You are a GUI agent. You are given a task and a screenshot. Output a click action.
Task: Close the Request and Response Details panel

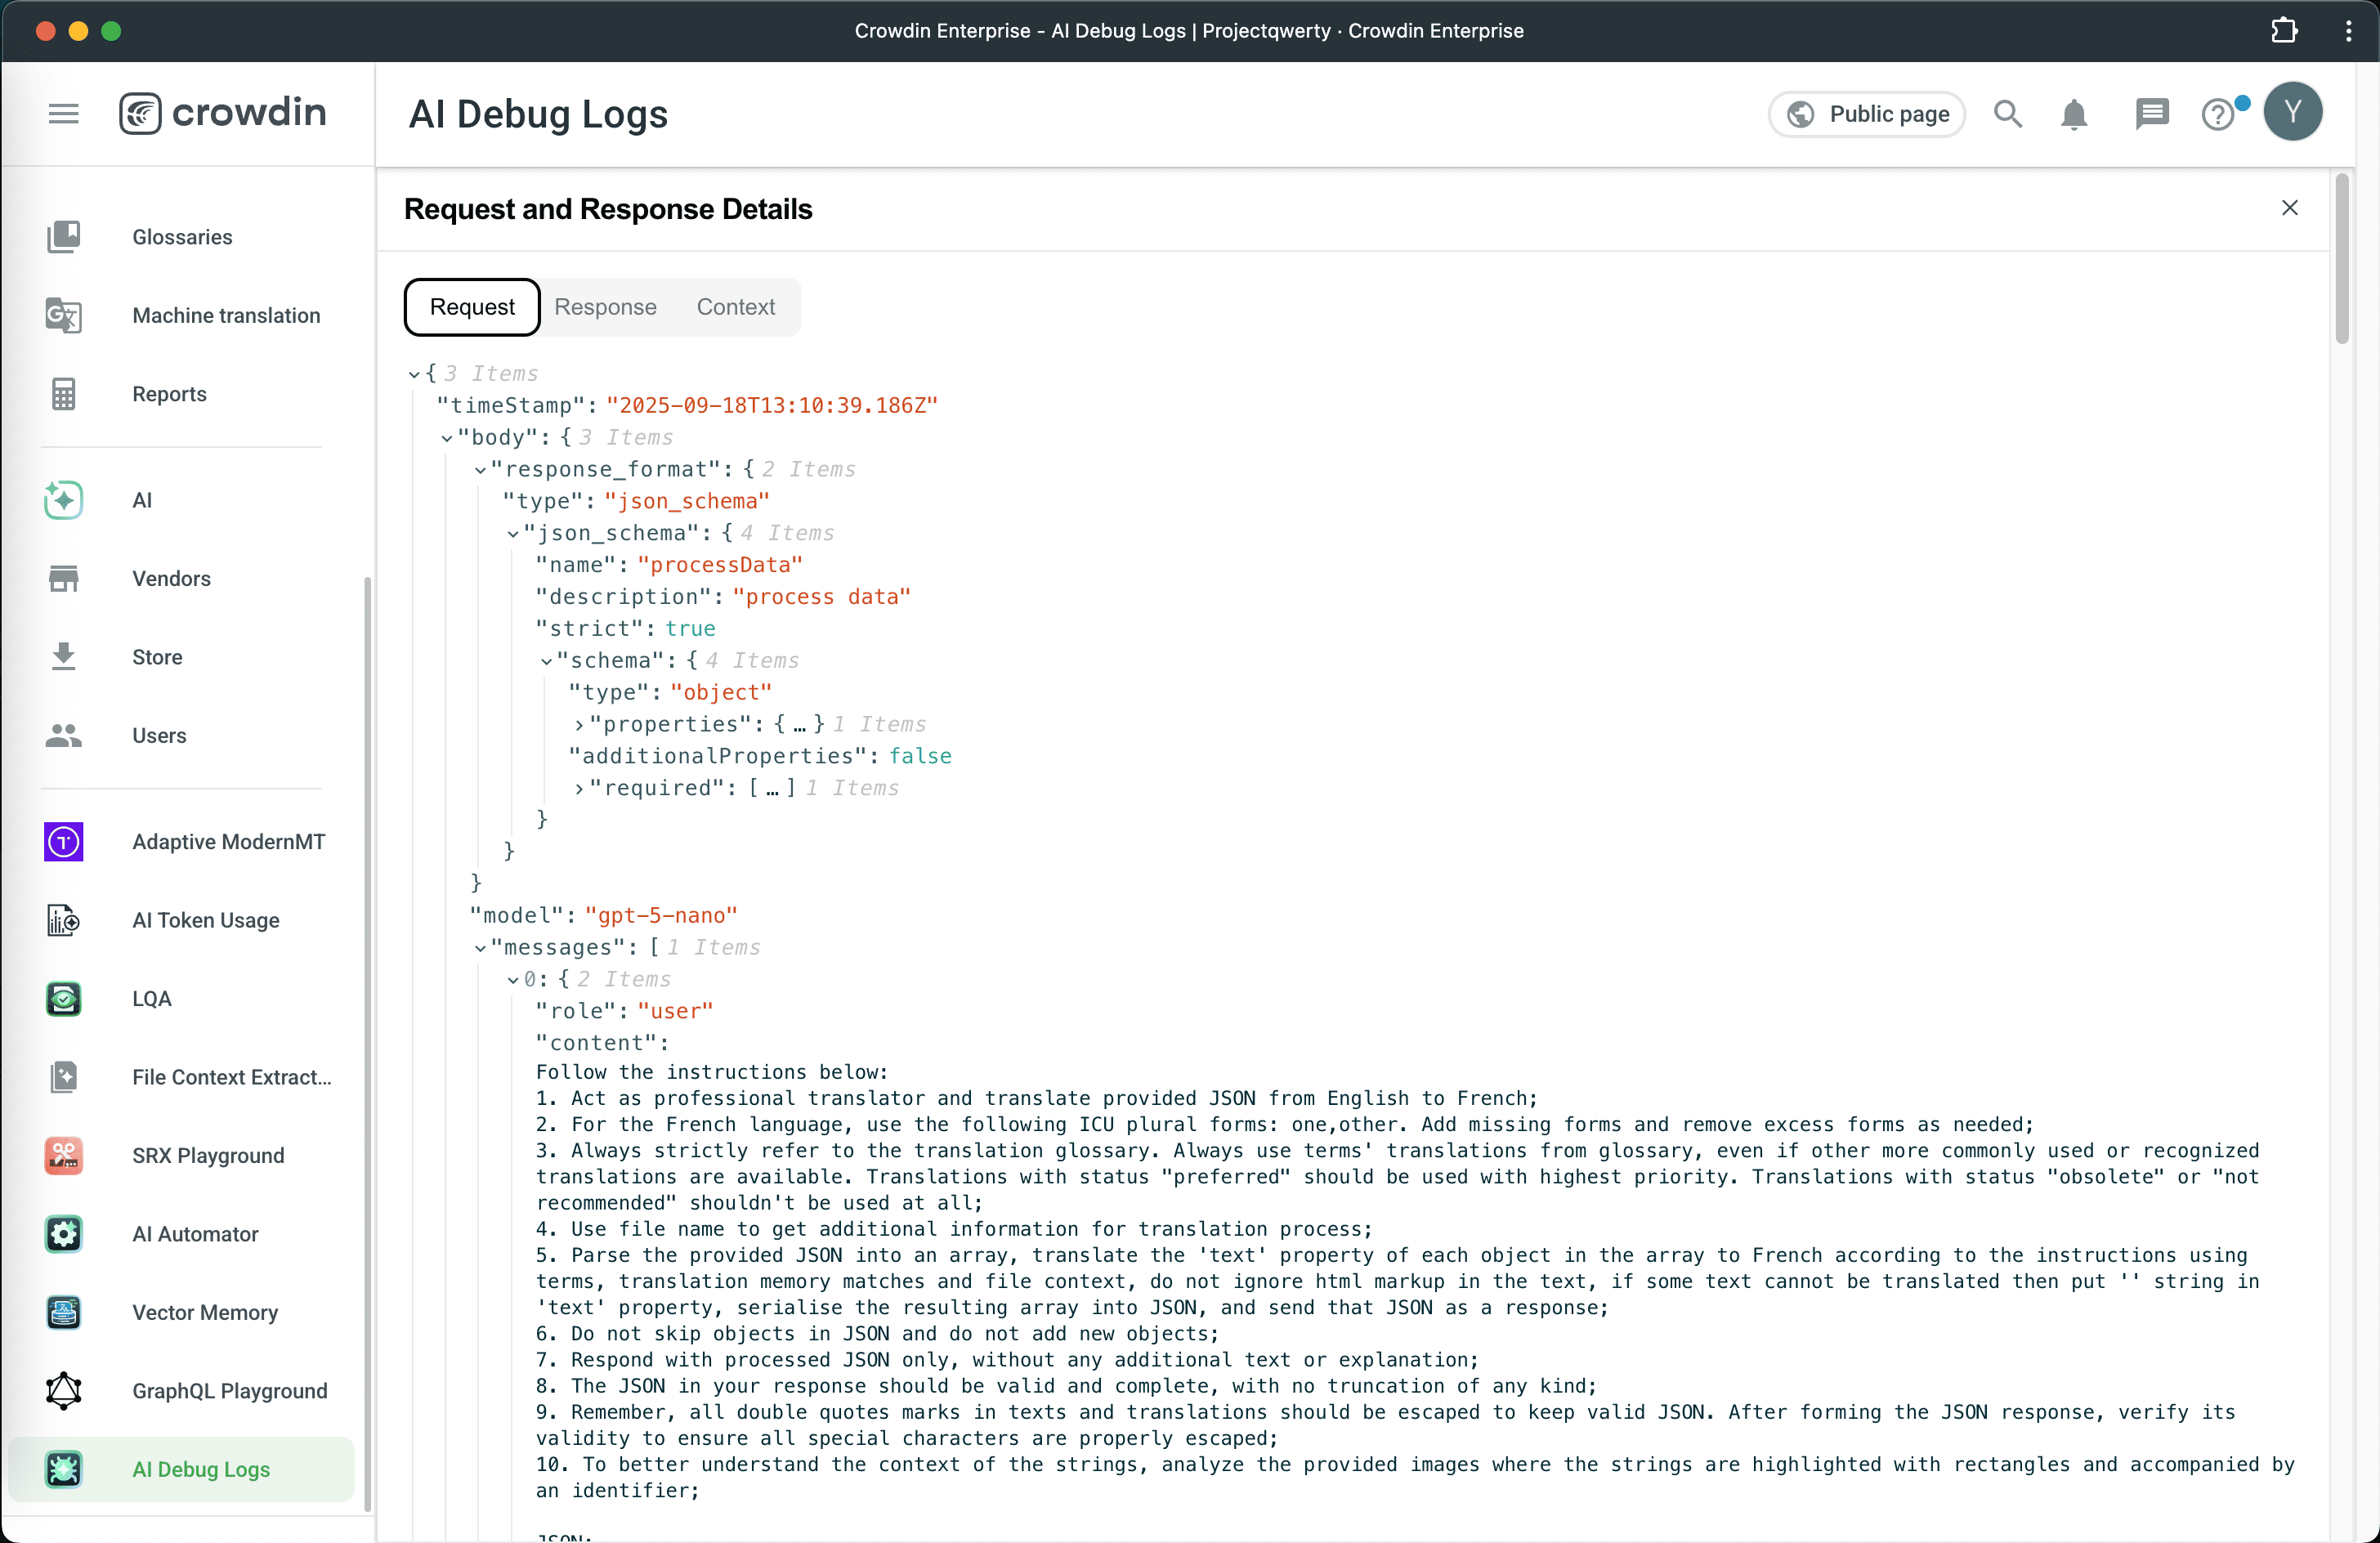pyautogui.click(x=2290, y=208)
